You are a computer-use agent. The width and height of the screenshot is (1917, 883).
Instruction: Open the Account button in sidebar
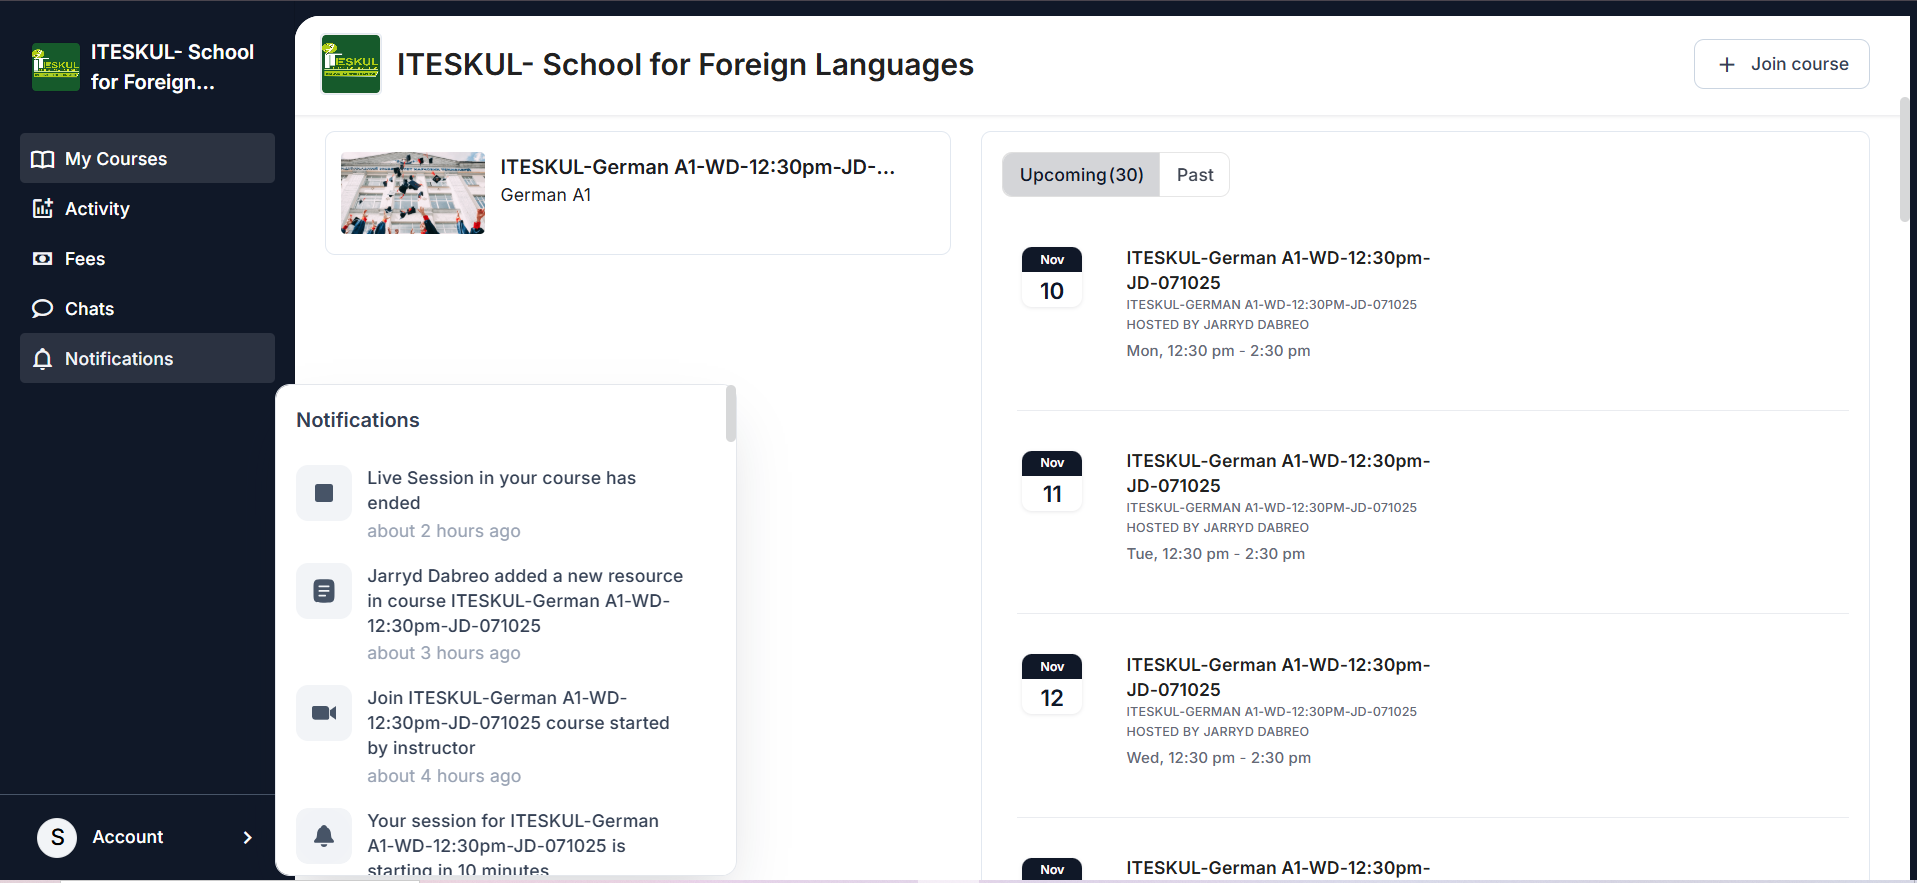[x=147, y=837]
